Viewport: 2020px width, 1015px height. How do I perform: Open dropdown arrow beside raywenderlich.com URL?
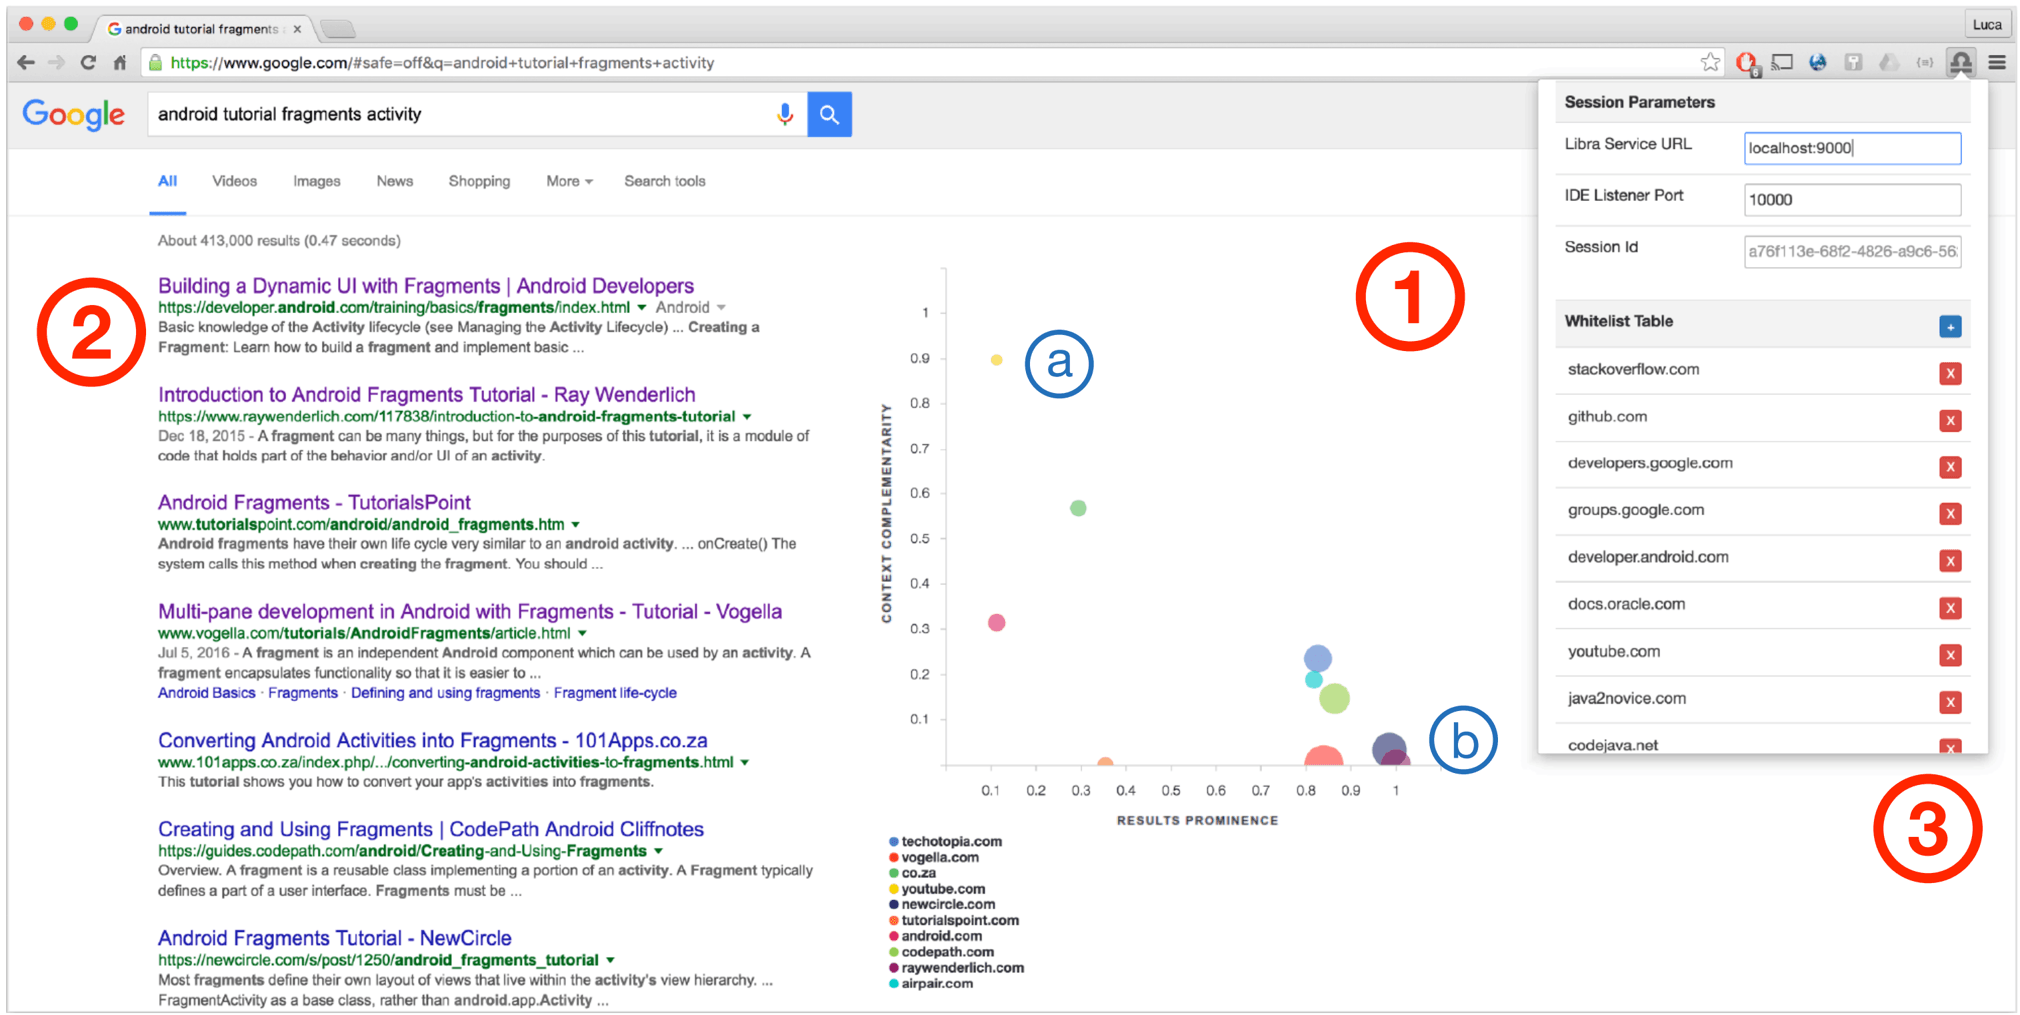746,417
